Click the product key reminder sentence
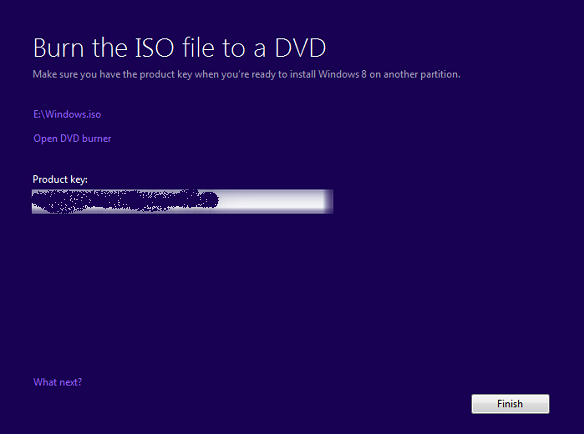The width and height of the screenshot is (584, 434). tap(246, 75)
